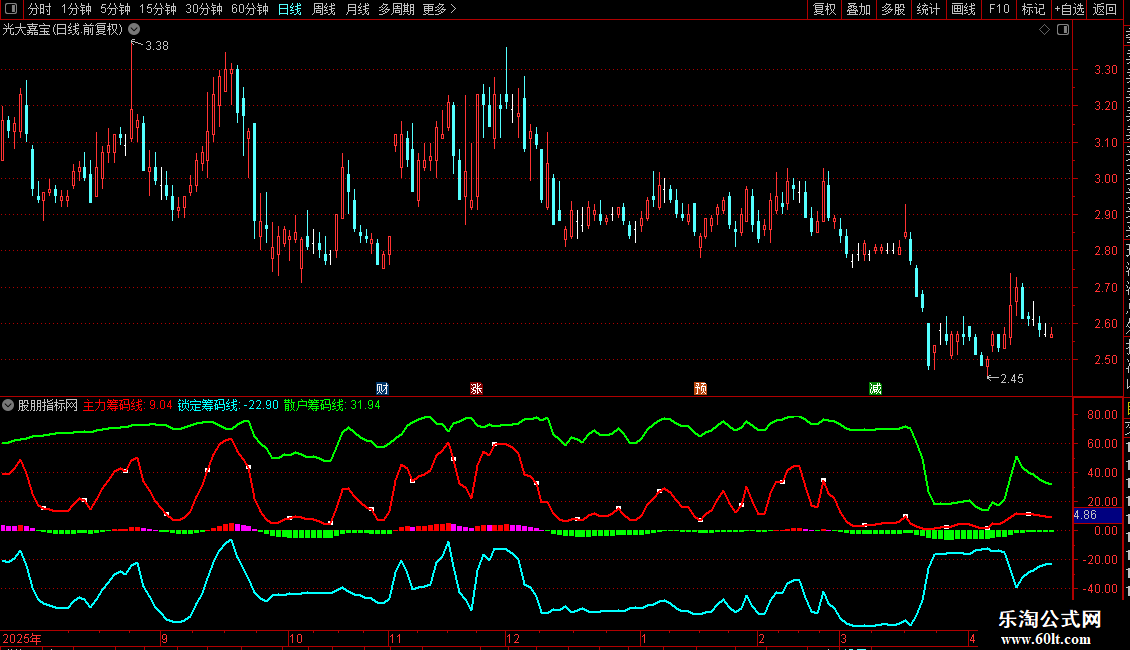Open the 减 reduction event marker
Screen dimensions: 1130x650
pyautogui.click(x=876, y=388)
